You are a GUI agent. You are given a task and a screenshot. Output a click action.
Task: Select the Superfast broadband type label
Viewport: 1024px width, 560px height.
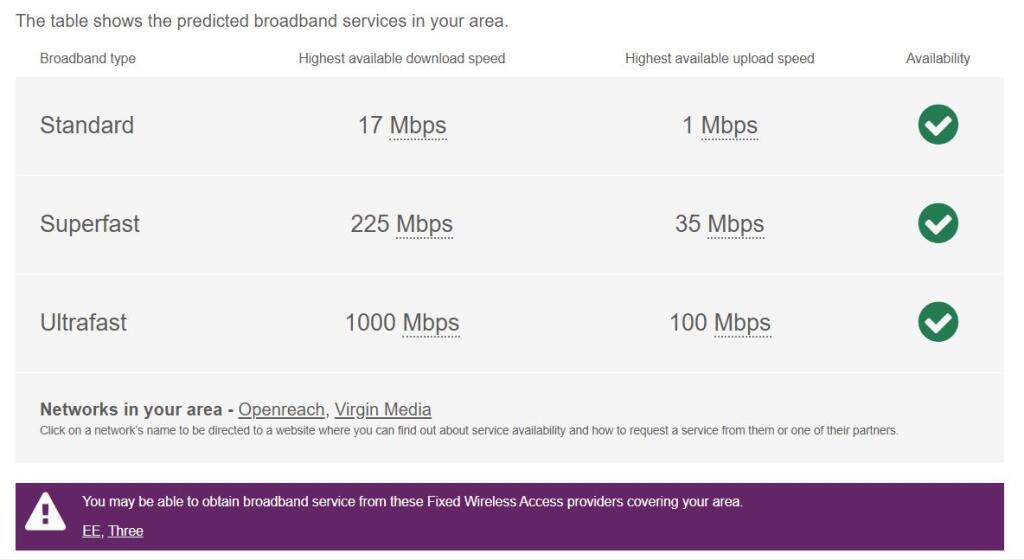pyautogui.click(x=90, y=224)
